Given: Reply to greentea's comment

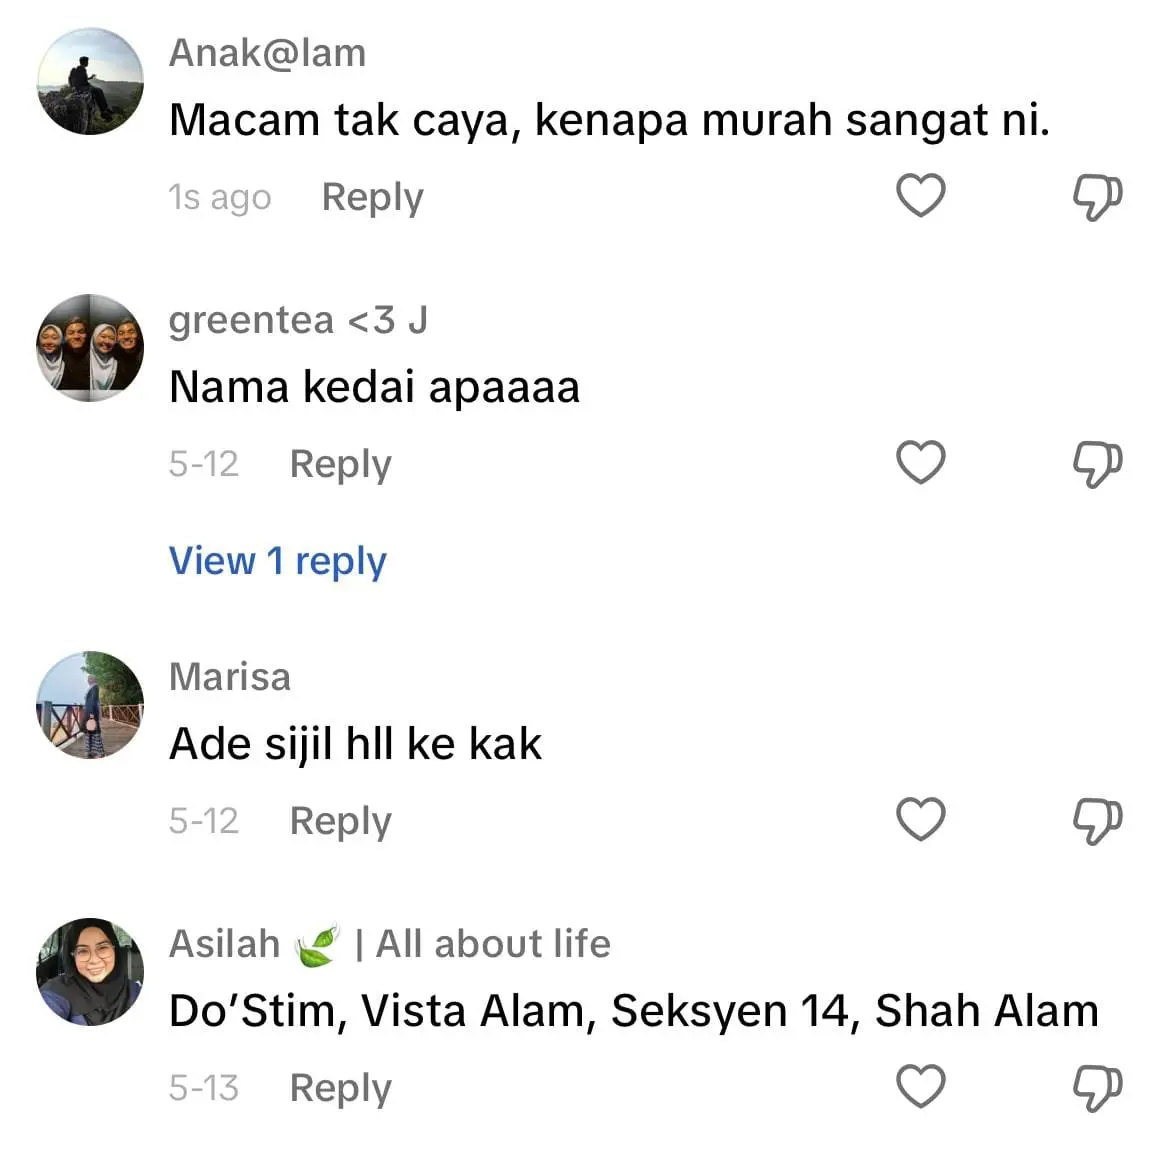Looking at the screenshot, I should tap(340, 464).
